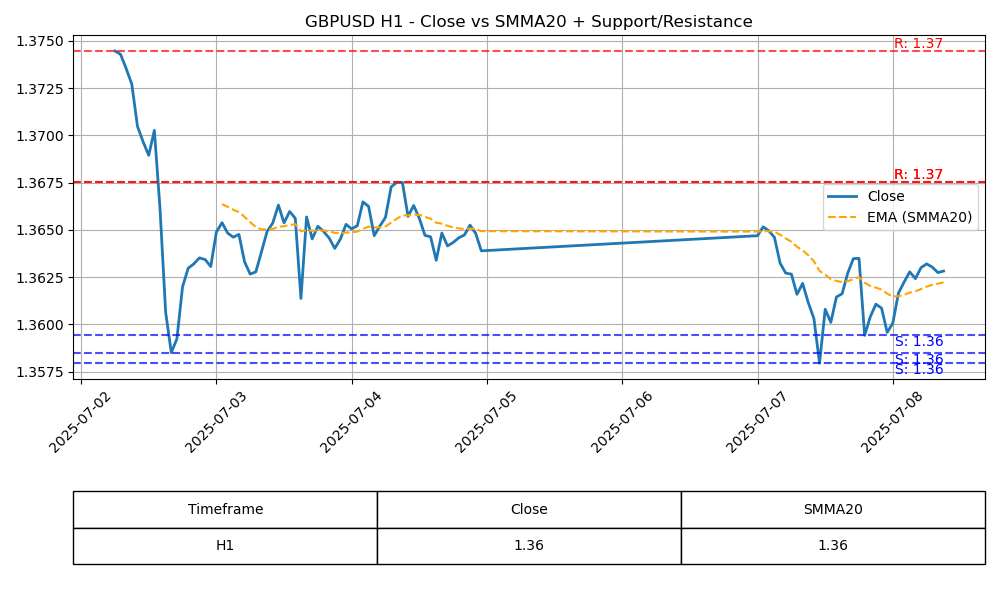Select the 1.3700 y-axis tick label

pyautogui.click(x=40, y=136)
